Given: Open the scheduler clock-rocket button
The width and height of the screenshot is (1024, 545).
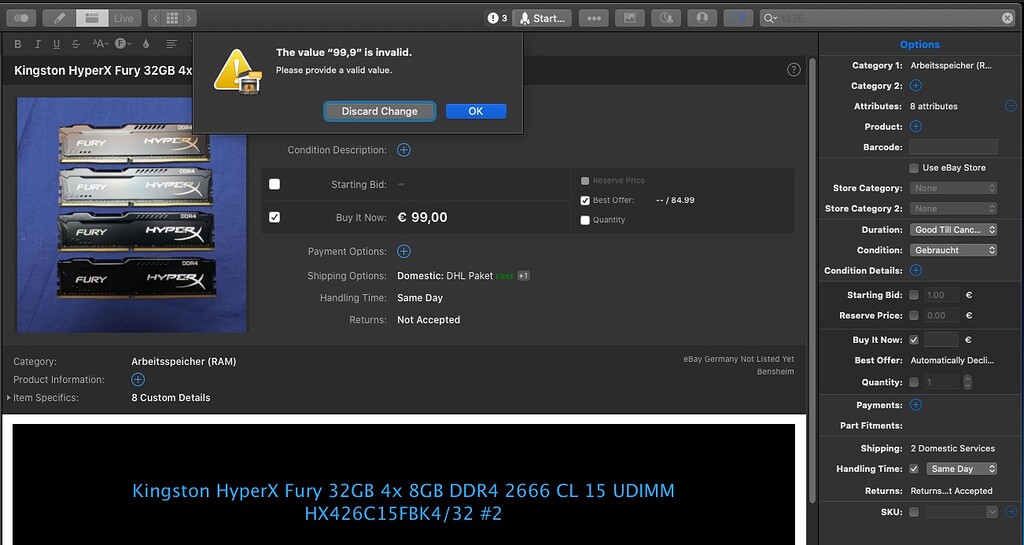Looking at the screenshot, I should [x=666, y=18].
